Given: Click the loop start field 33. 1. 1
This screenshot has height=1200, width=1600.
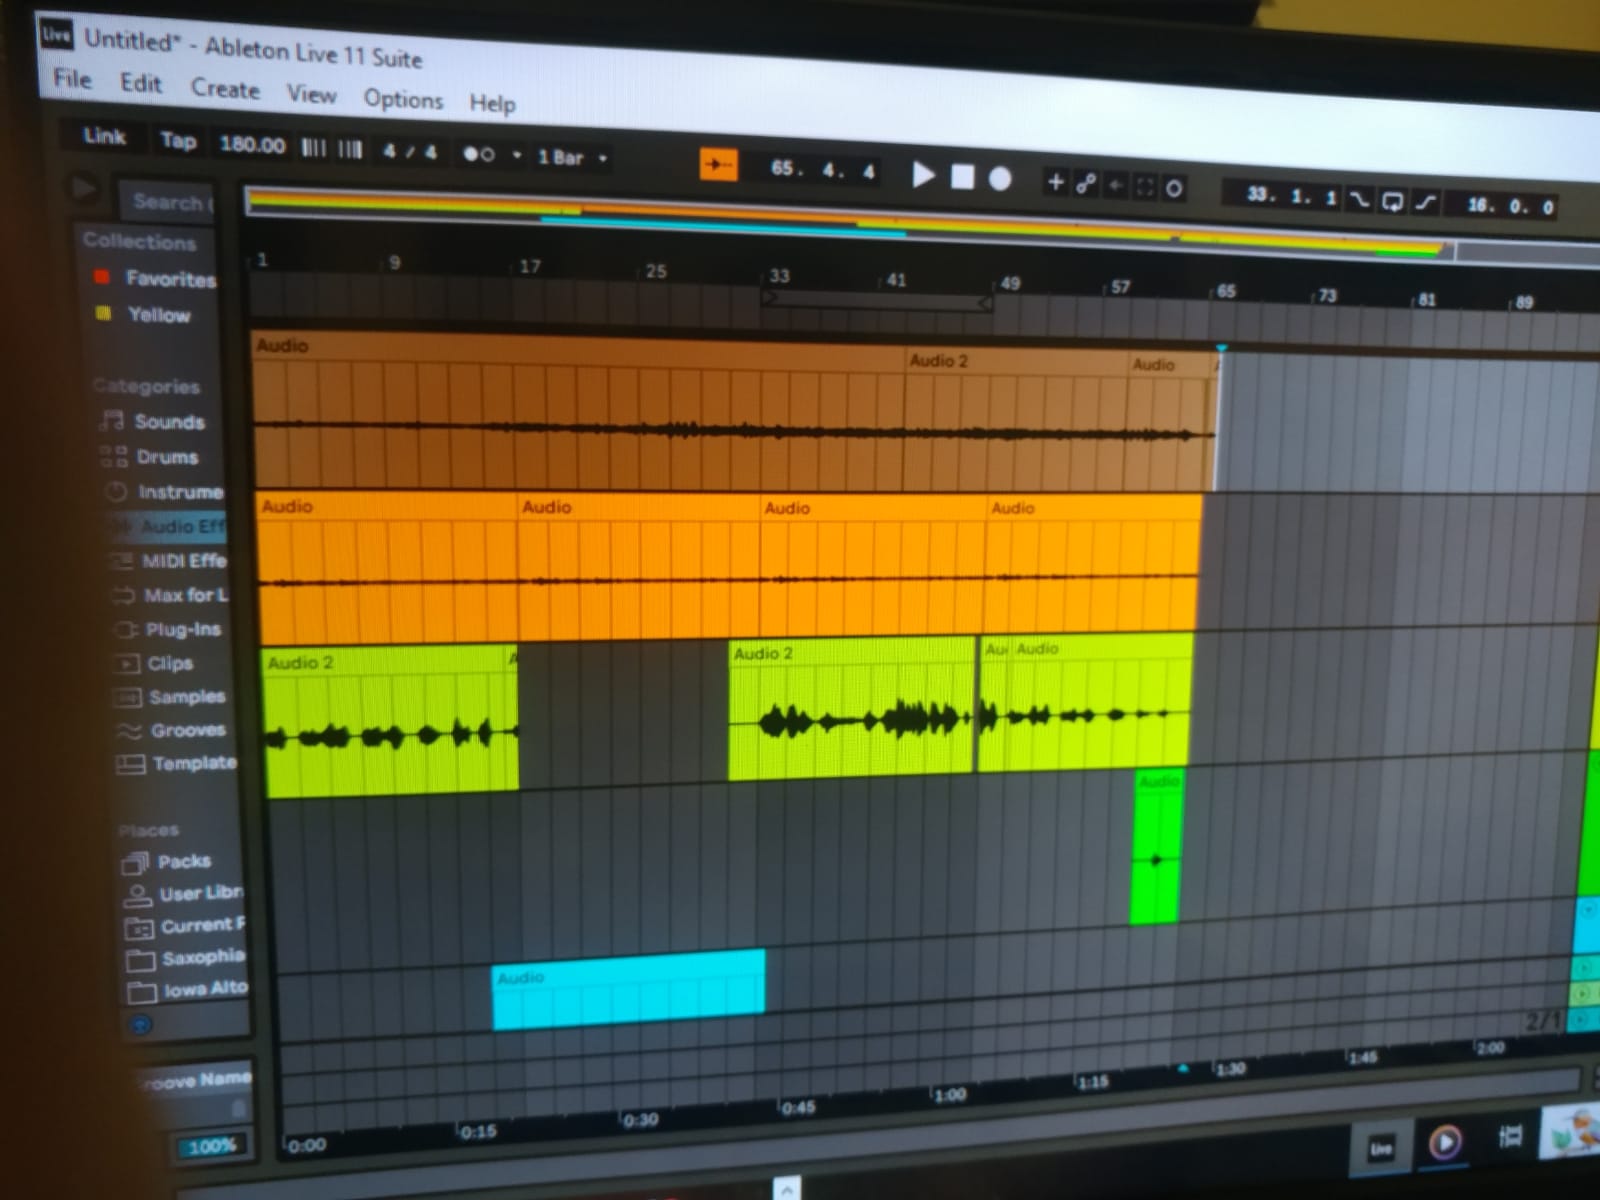Looking at the screenshot, I should 1290,196.
